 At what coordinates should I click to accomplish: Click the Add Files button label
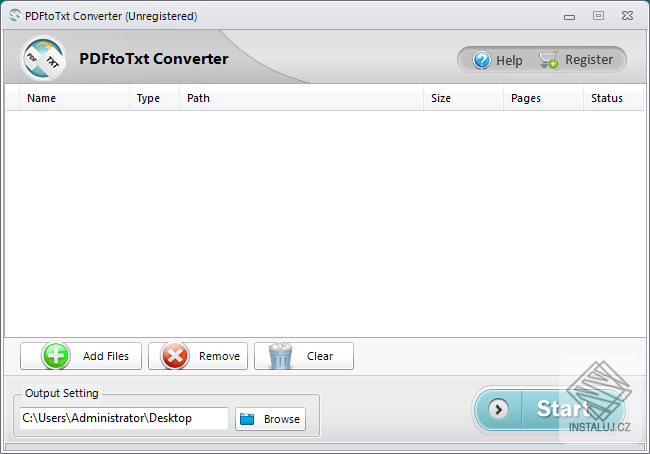pyautogui.click(x=106, y=356)
